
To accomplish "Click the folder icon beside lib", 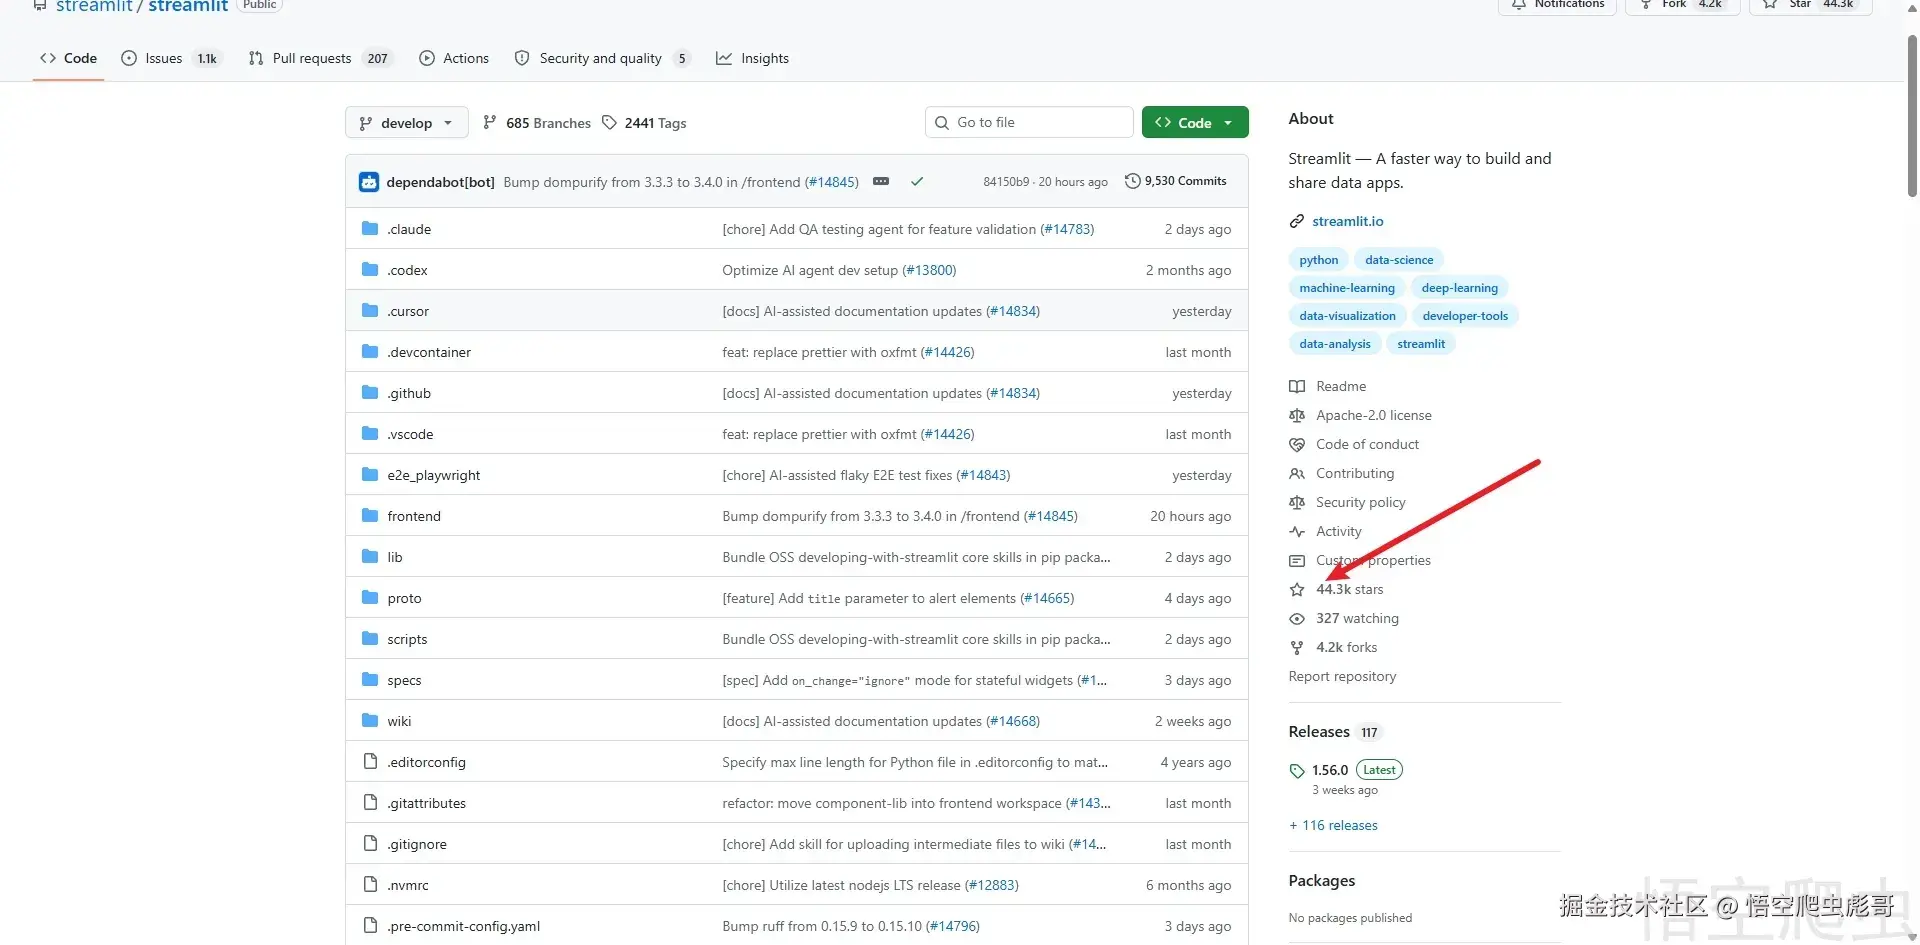I will pos(370,557).
